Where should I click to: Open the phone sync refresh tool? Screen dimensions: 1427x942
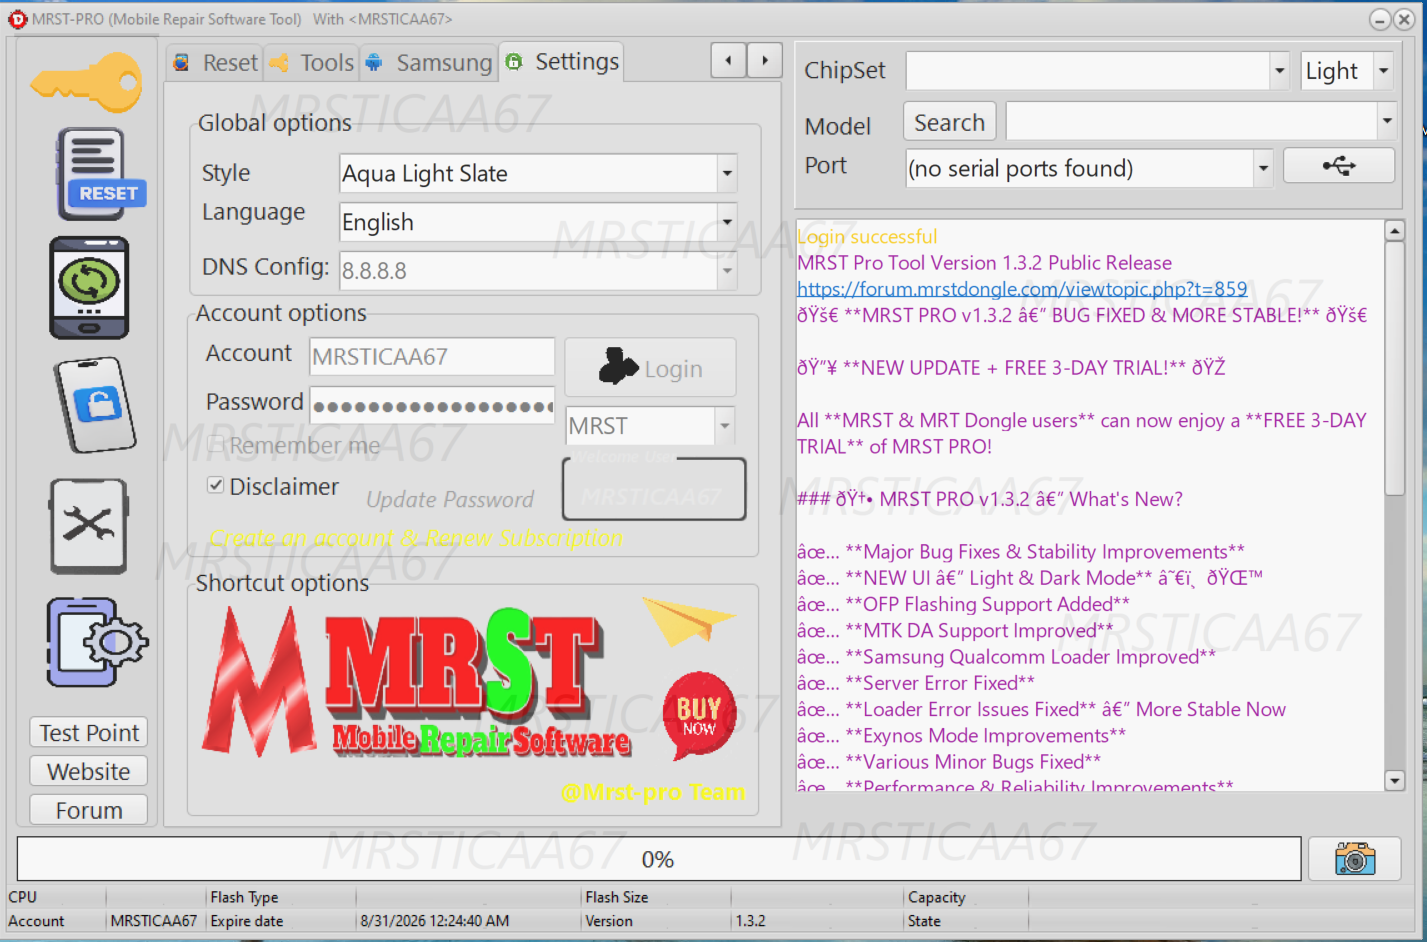89,288
